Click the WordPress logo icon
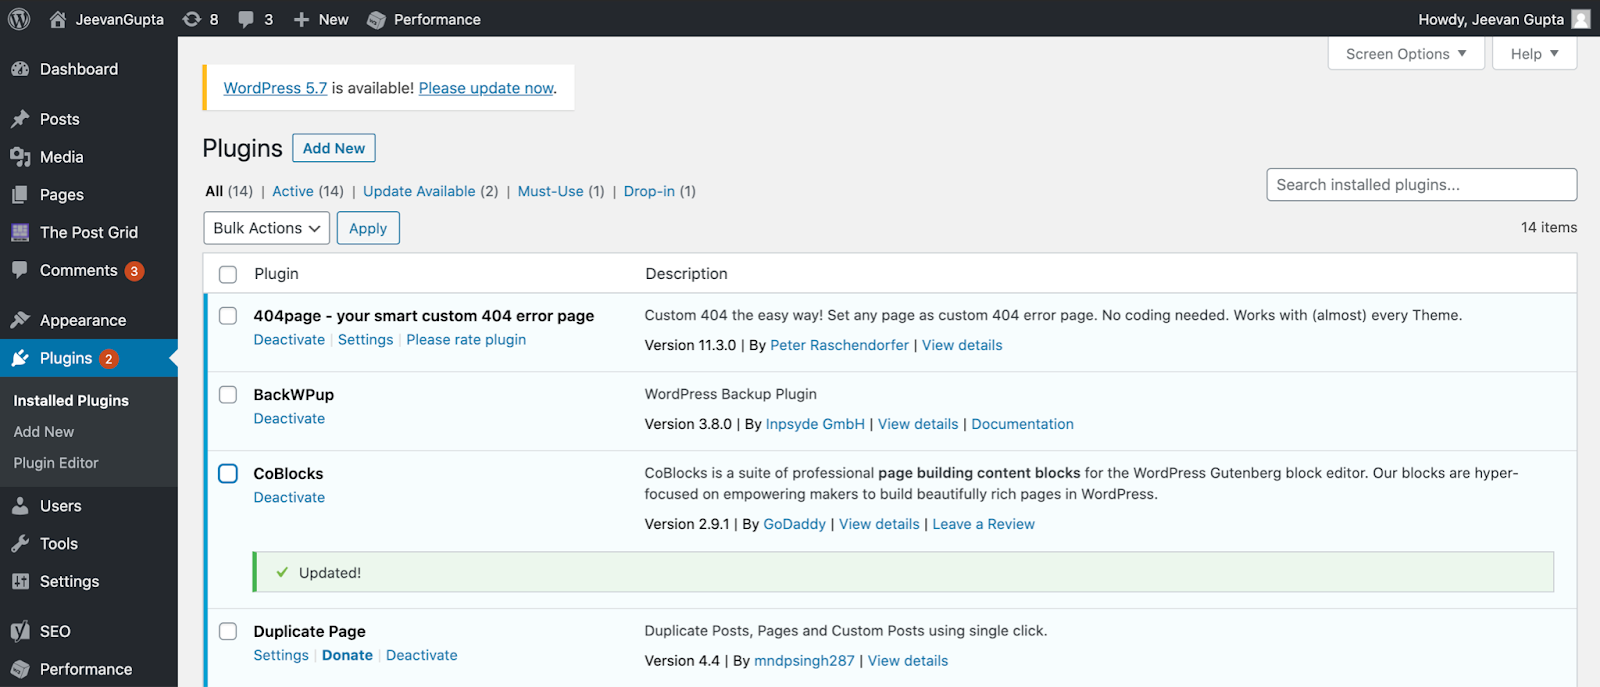Viewport: 1600px width, 687px height. coord(19,19)
